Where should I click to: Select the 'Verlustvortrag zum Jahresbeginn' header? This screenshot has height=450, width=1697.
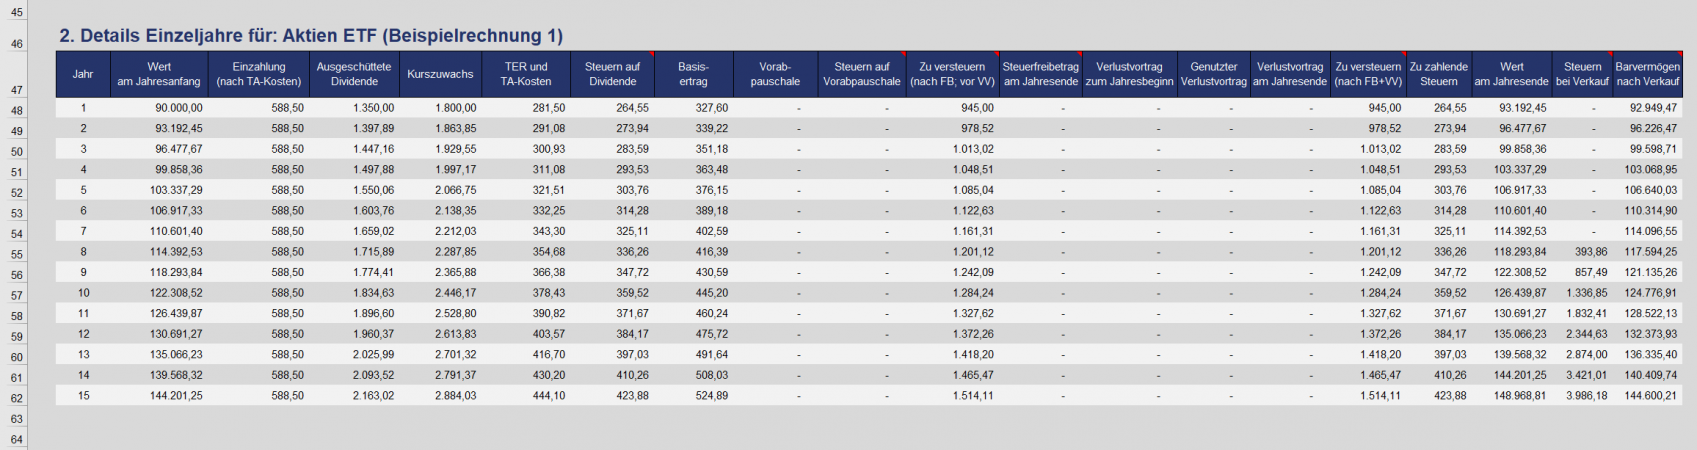point(1128,74)
